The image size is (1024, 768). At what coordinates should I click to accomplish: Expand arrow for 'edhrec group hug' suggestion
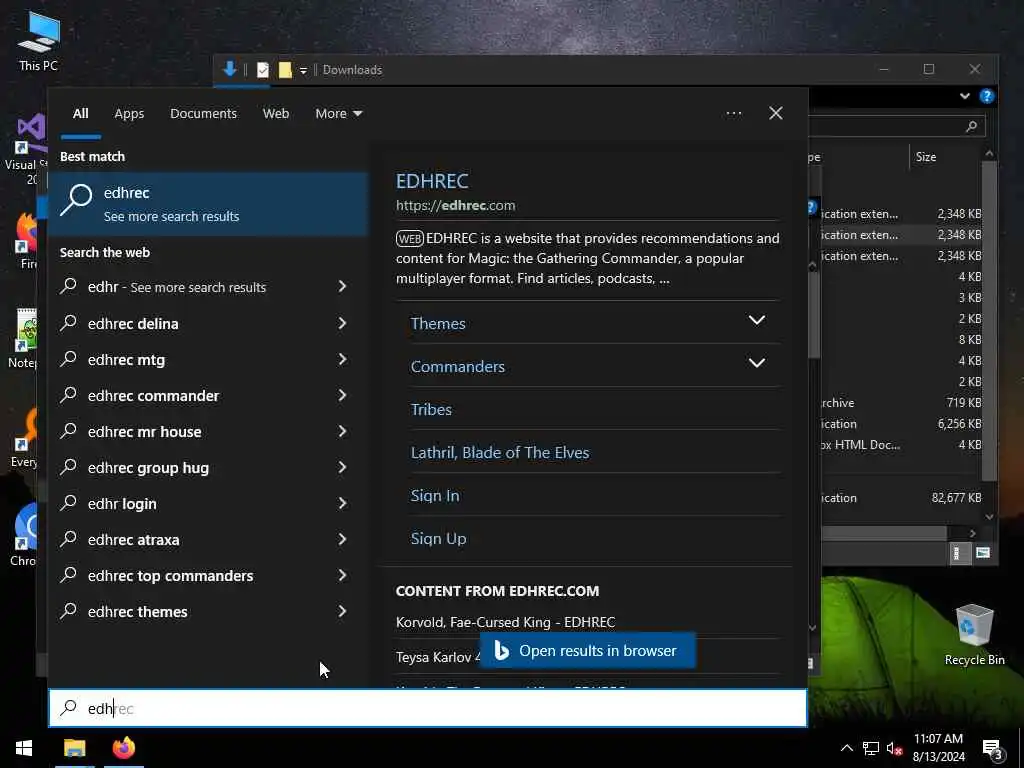[x=342, y=466]
